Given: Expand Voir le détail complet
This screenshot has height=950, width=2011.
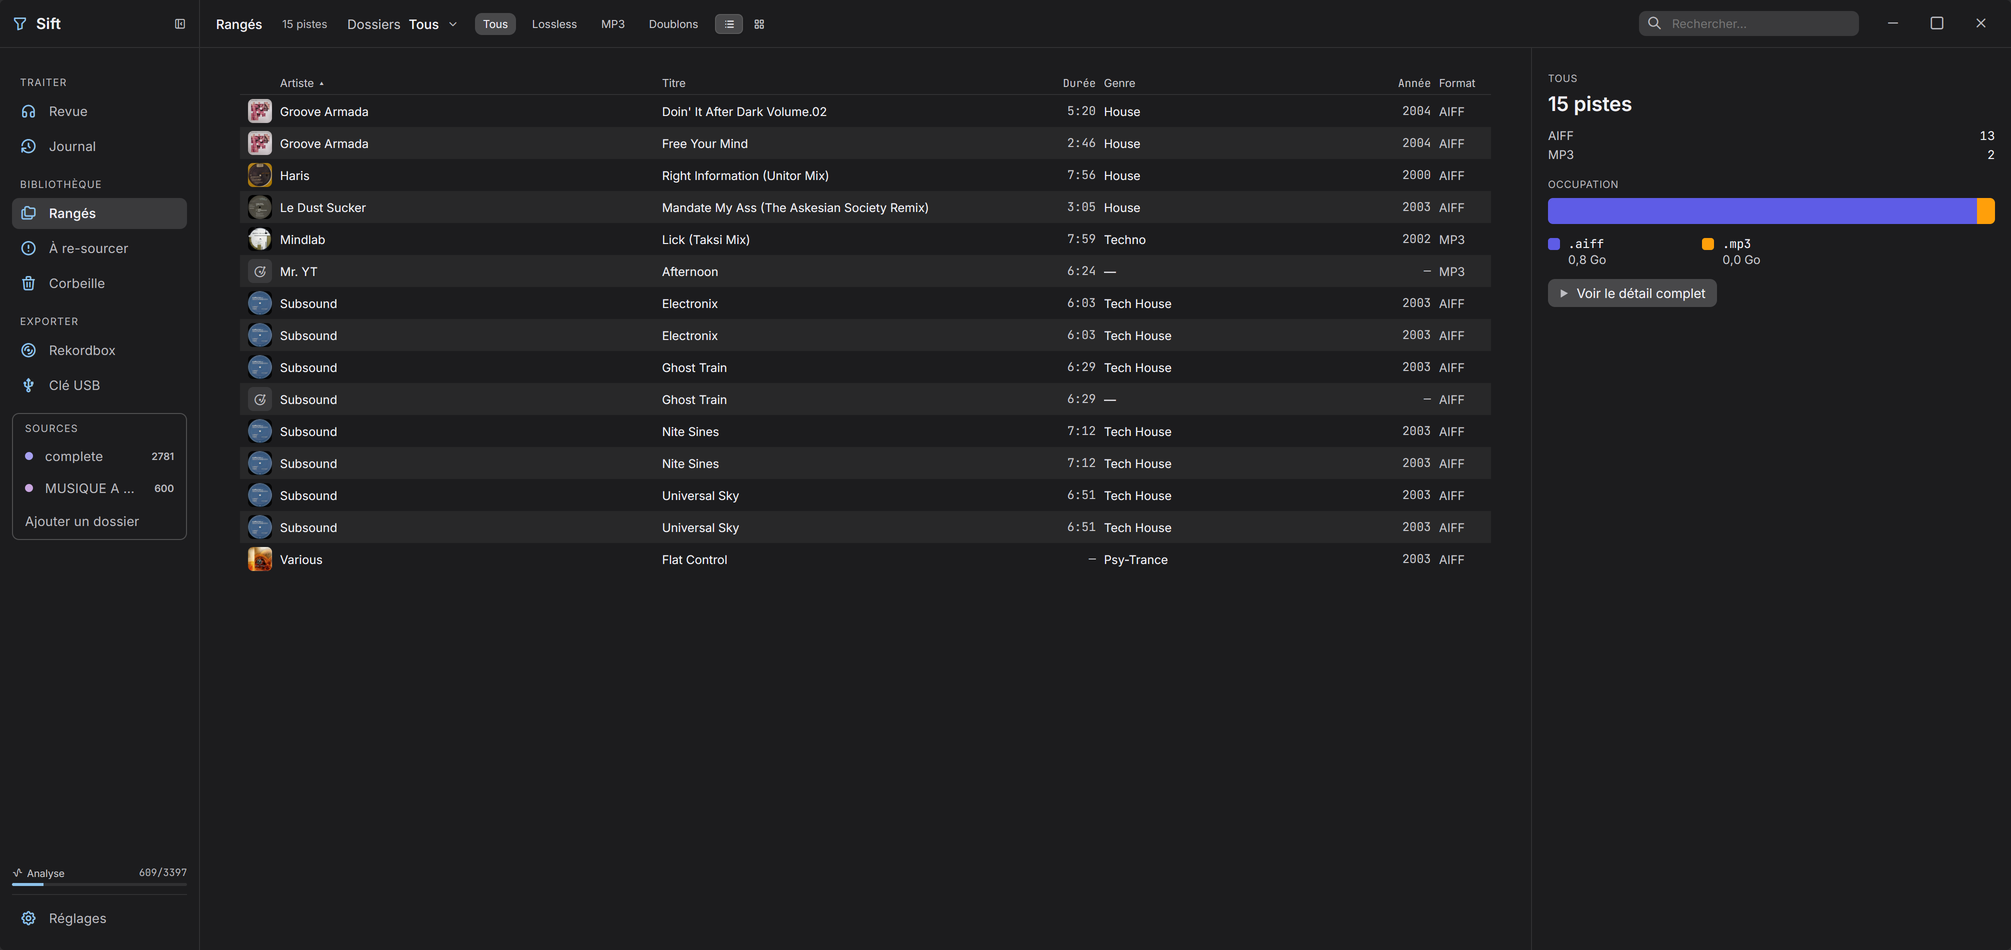Looking at the screenshot, I should [1632, 293].
